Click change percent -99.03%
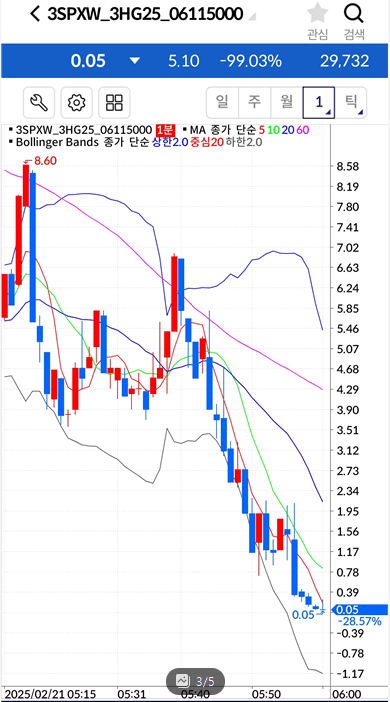This screenshot has height=702, width=390. pos(251,61)
